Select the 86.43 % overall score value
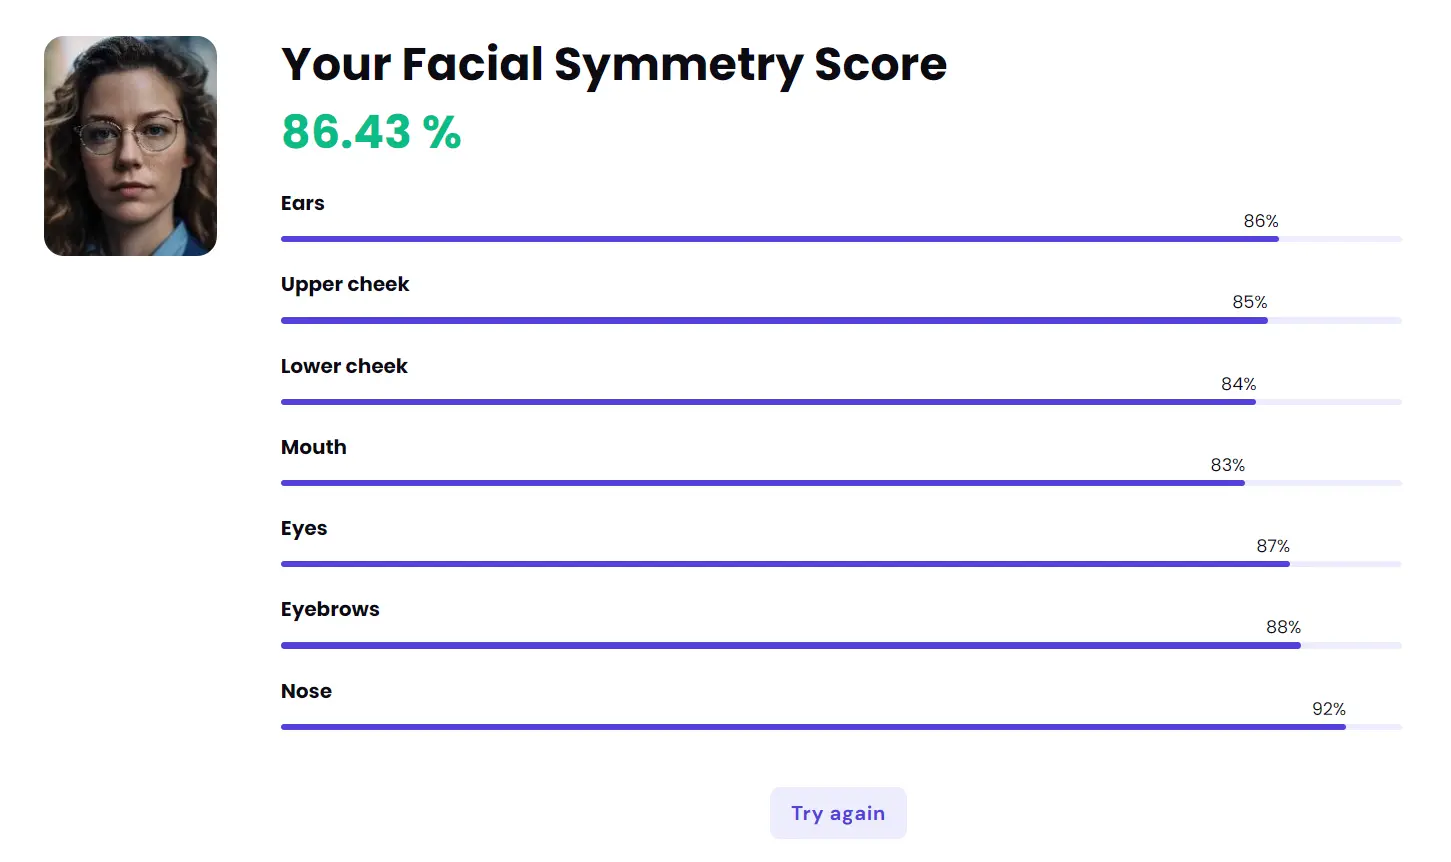 pyautogui.click(x=371, y=131)
